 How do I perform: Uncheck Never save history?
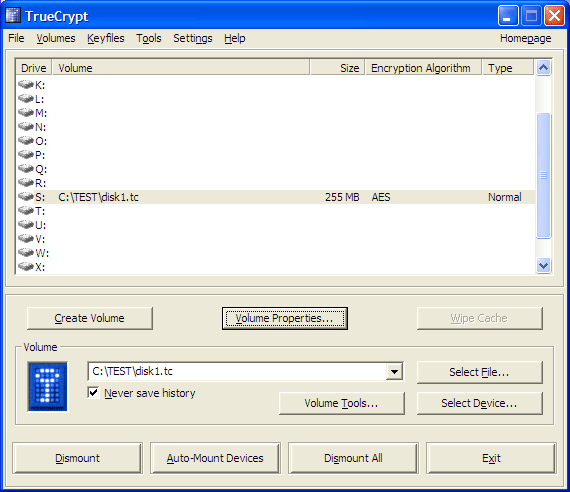93,393
